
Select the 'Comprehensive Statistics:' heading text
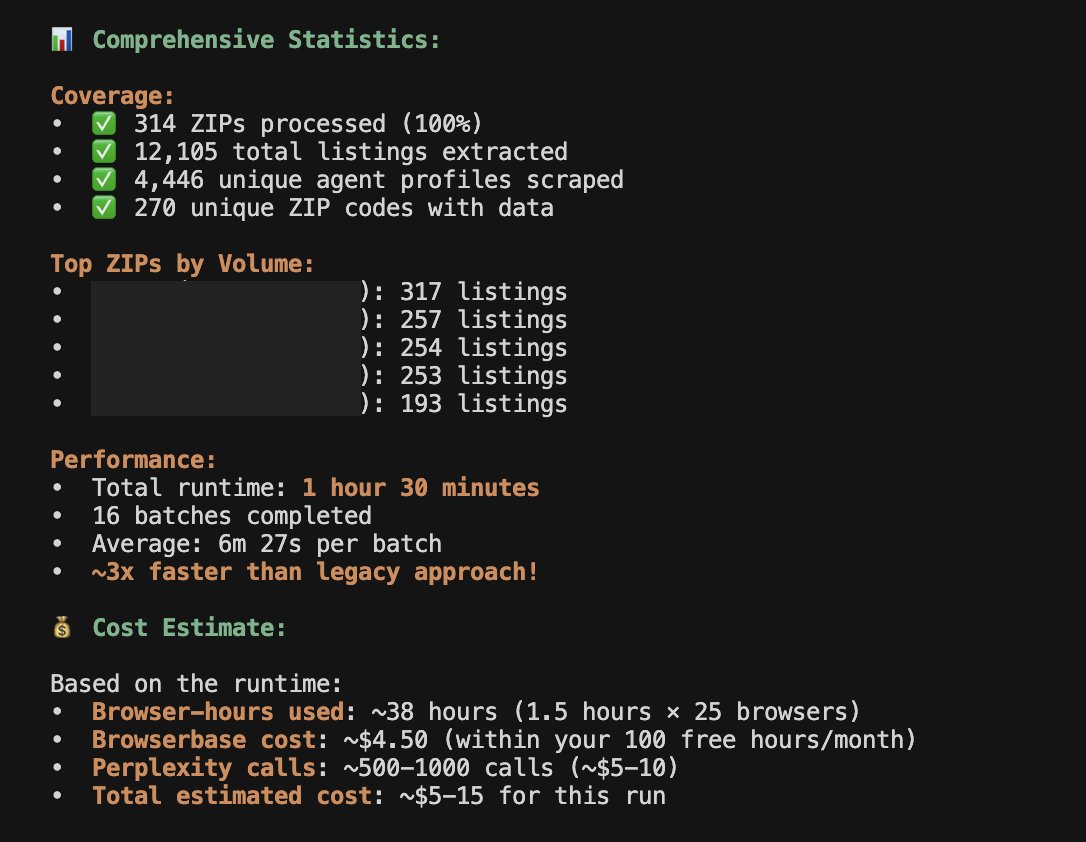(266, 39)
